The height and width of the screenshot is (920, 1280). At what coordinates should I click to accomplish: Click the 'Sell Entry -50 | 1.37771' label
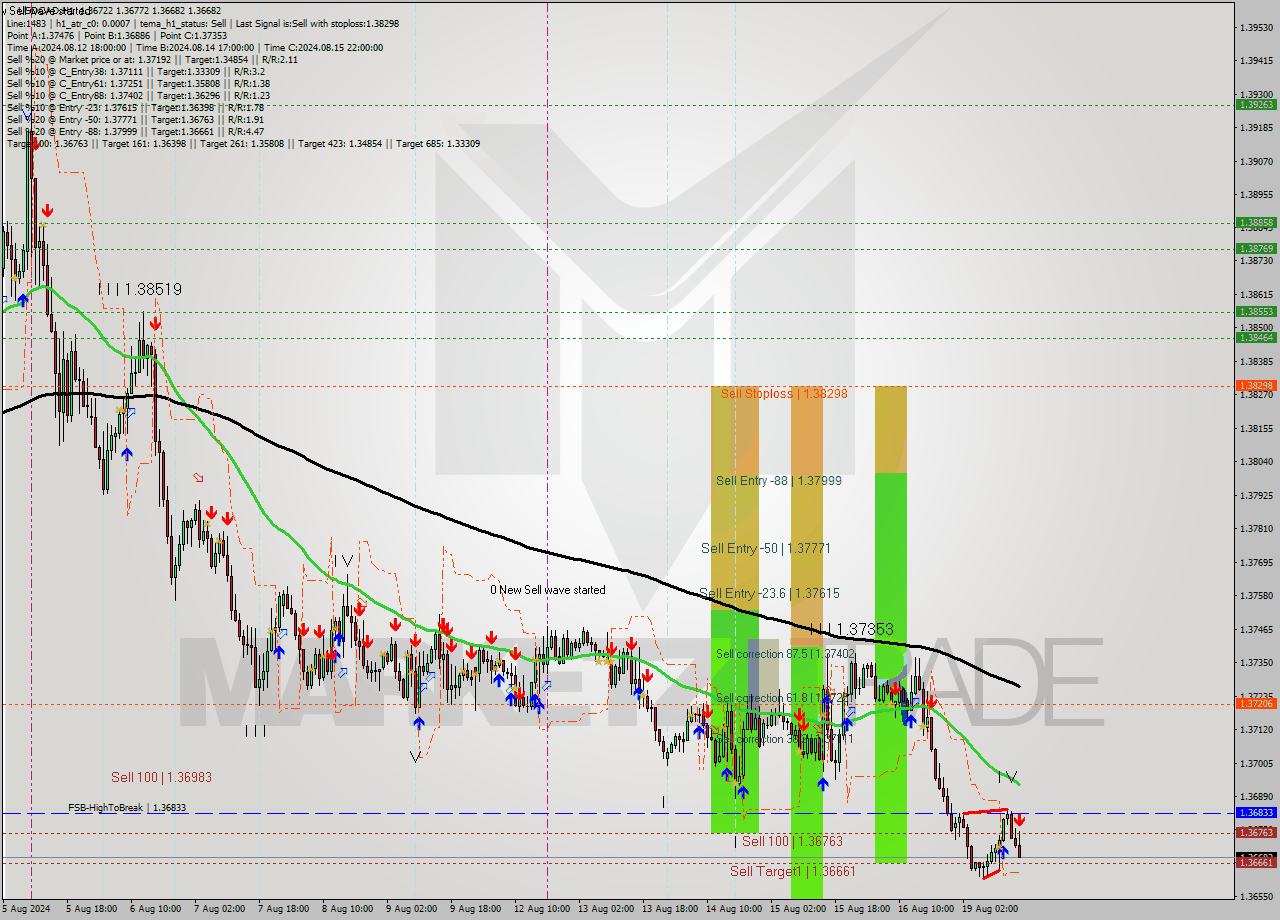(766, 549)
